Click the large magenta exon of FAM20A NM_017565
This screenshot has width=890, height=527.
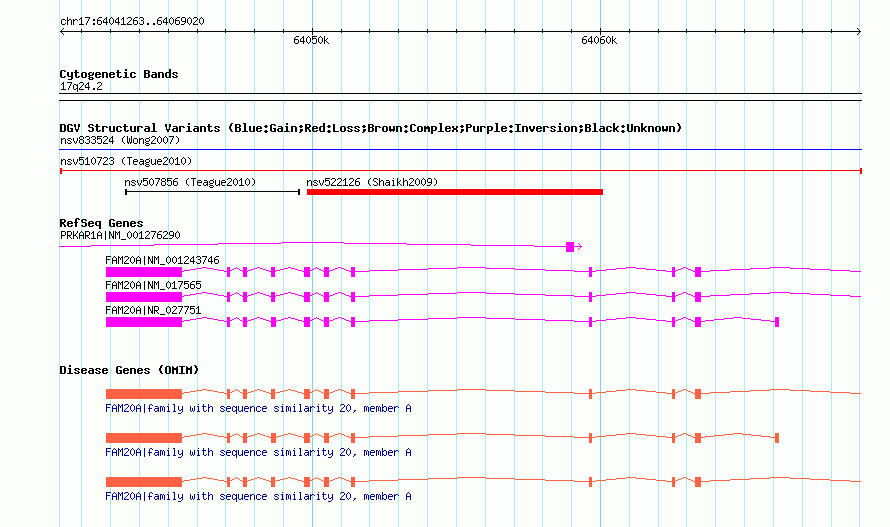click(x=144, y=297)
